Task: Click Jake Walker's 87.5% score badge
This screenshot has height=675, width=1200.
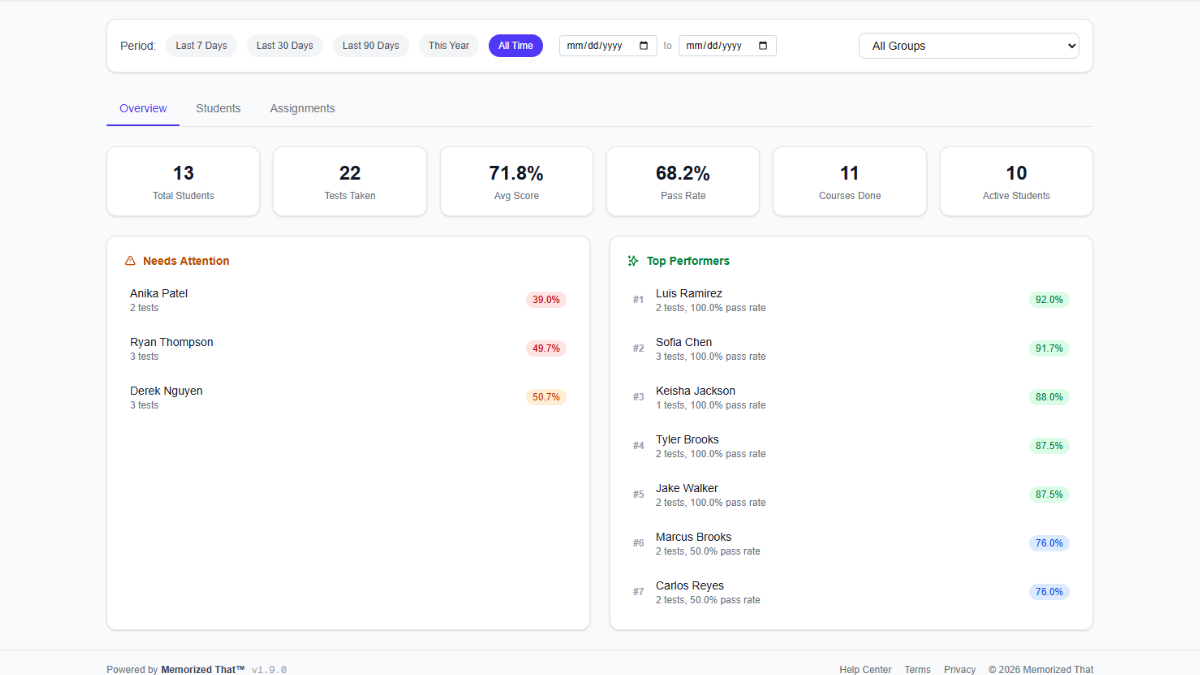Action: (1049, 495)
